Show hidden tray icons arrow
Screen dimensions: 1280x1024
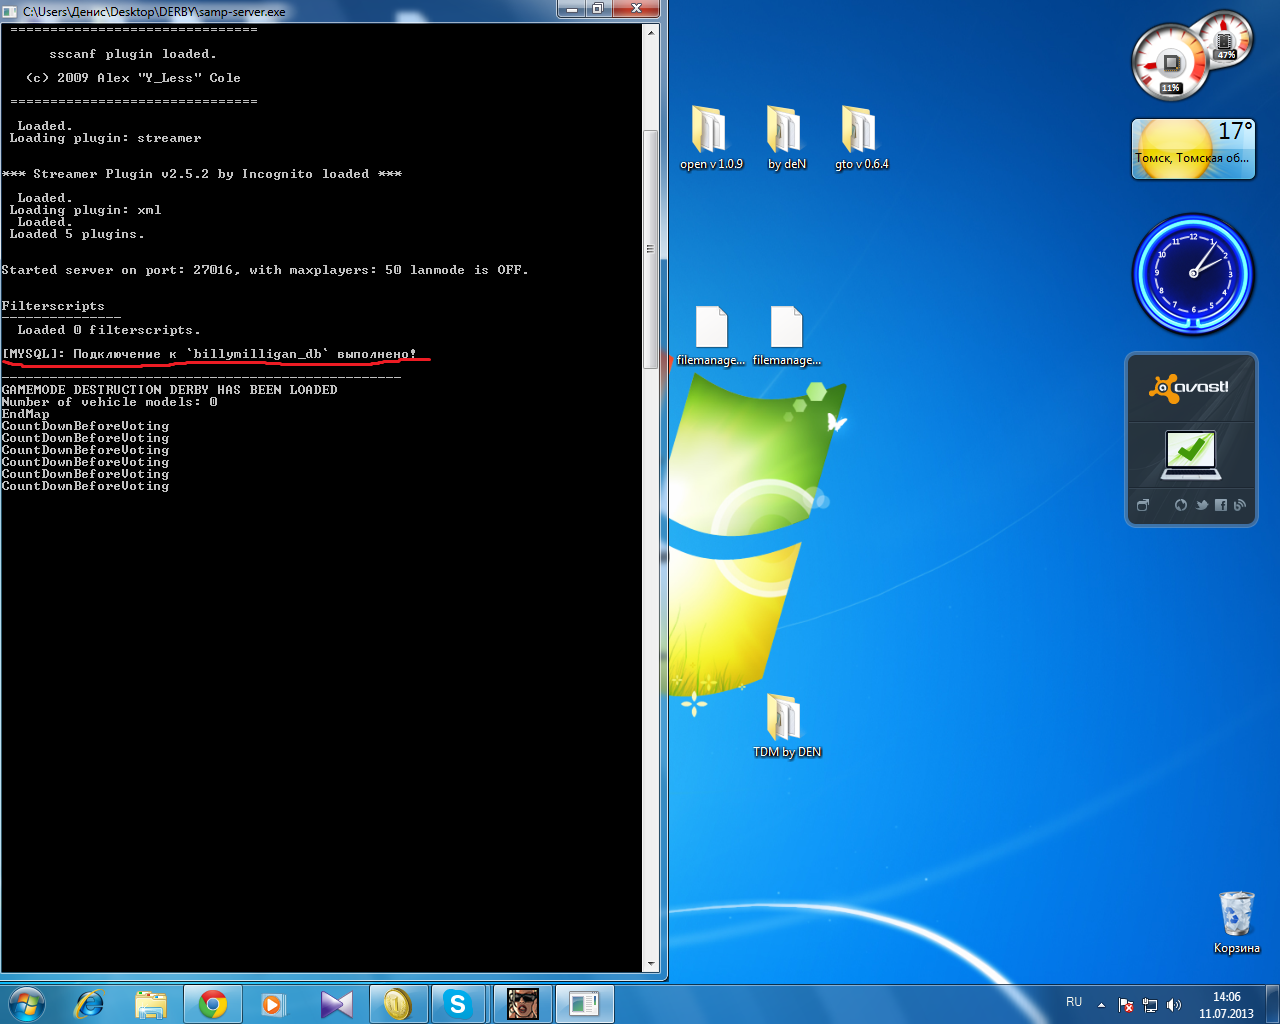[x=1101, y=1005]
